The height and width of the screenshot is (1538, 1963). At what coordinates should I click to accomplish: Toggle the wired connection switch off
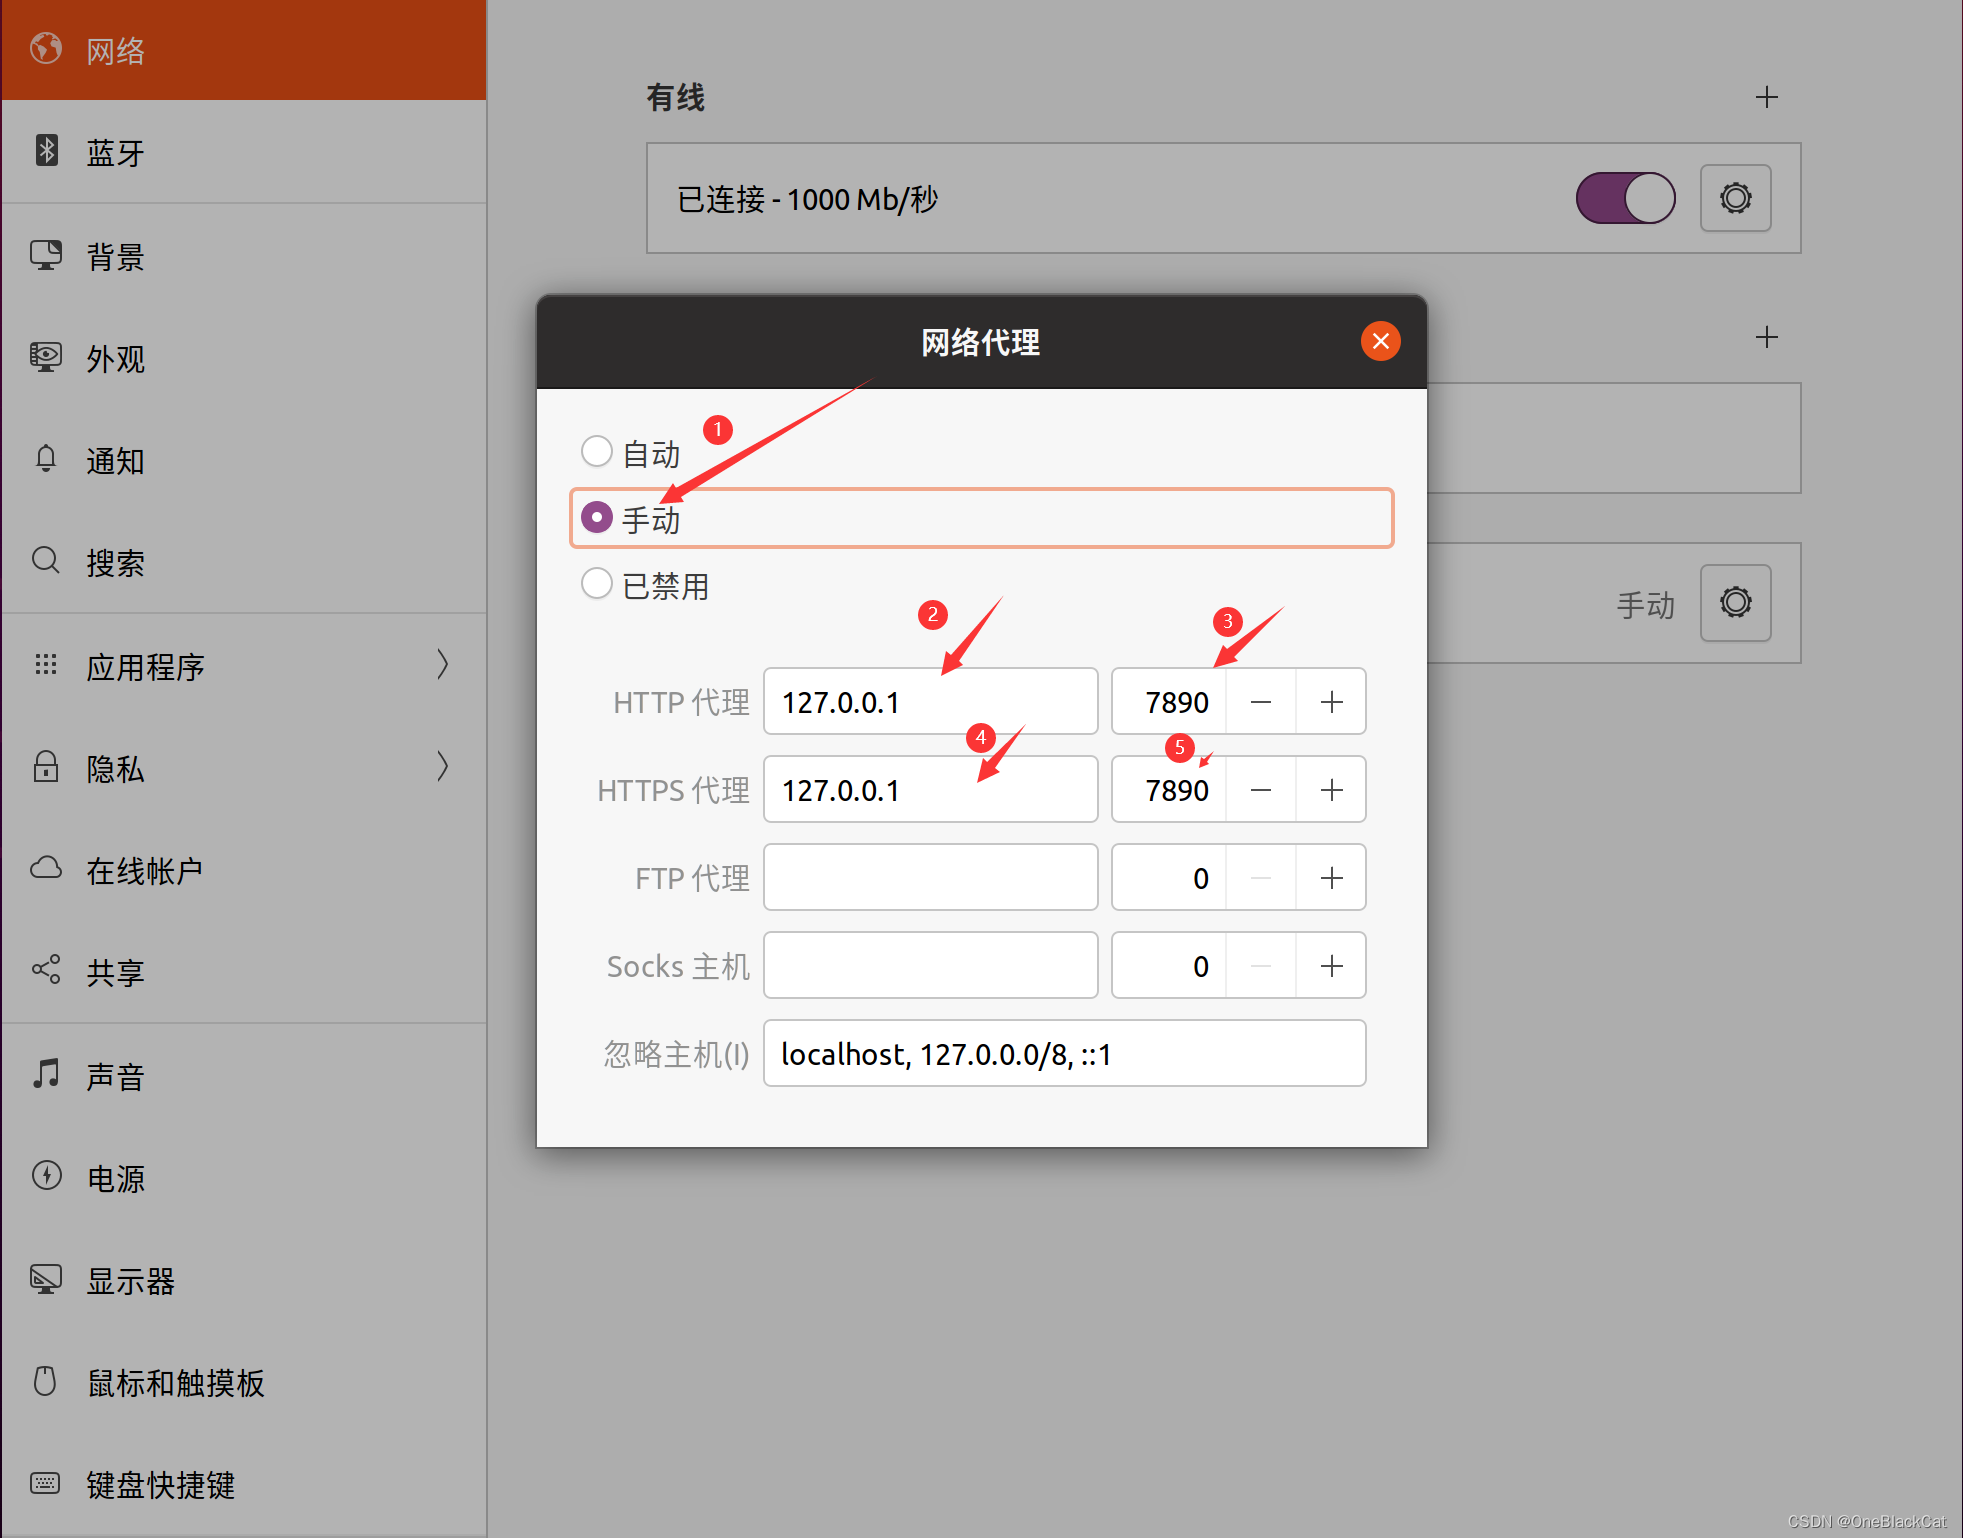tap(1625, 198)
